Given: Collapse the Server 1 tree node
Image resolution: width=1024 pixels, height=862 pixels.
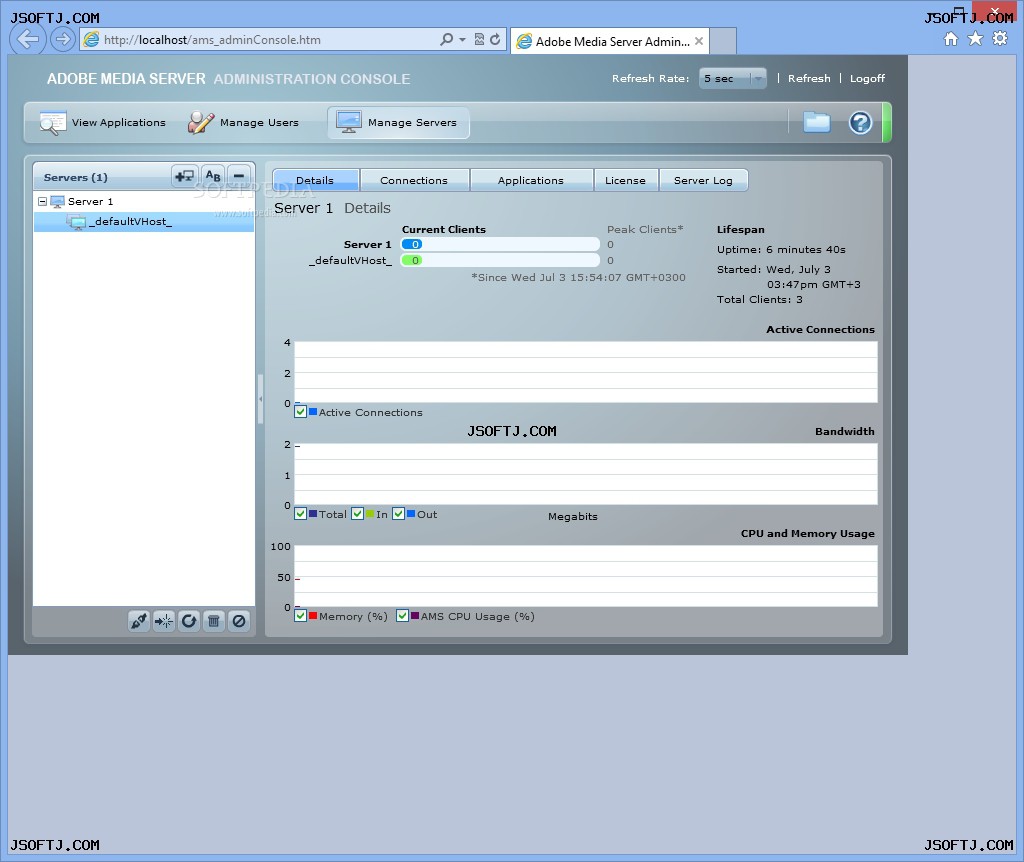Looking at the screenshot, I should [x=42, y=202].
